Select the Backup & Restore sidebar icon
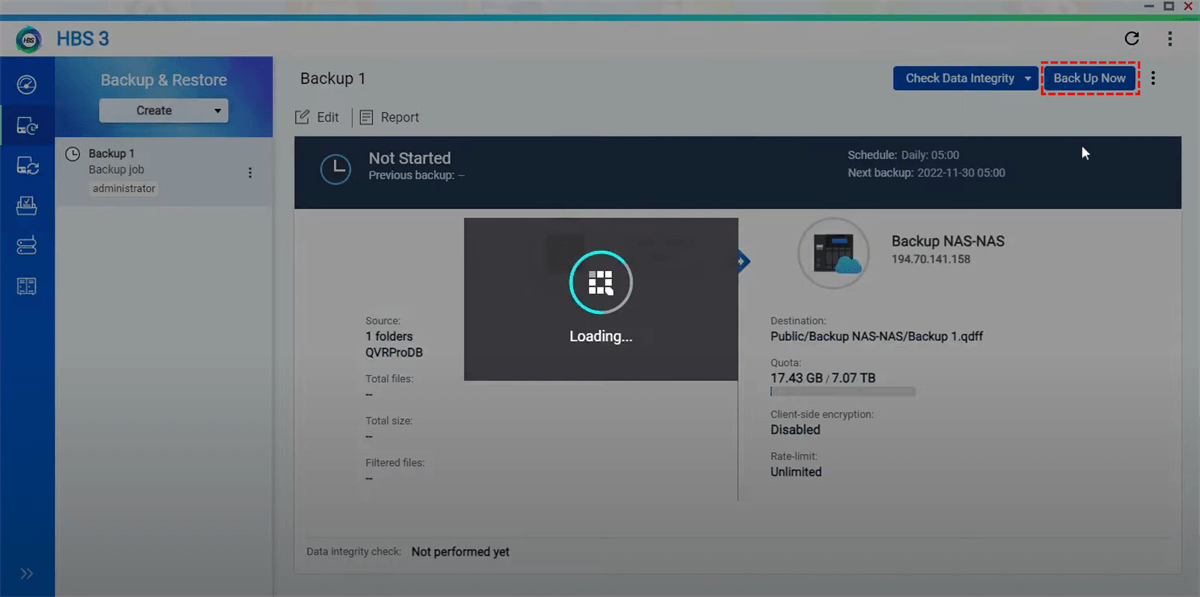Image resolution: width=1200 pixels, height=597 pixels. (27, 126)
